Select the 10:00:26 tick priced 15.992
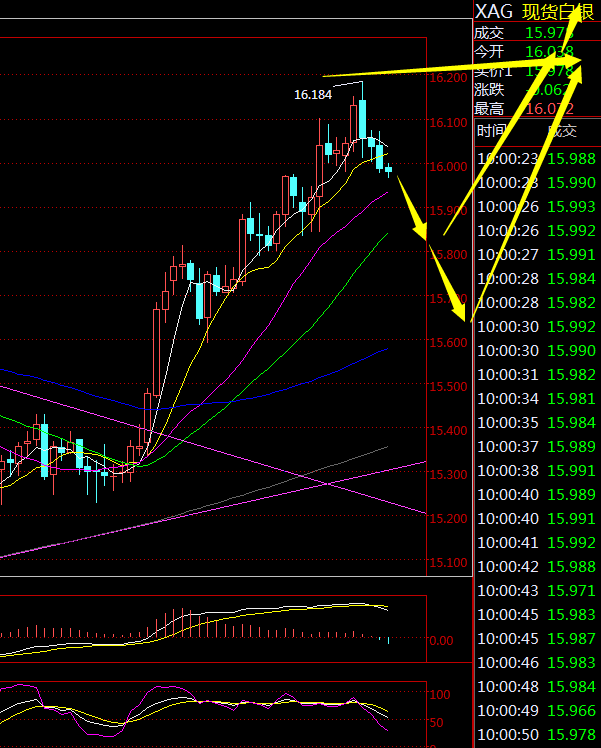Viewport: 601px width, 748px height. pyautogui.click(x=537, y=230)
